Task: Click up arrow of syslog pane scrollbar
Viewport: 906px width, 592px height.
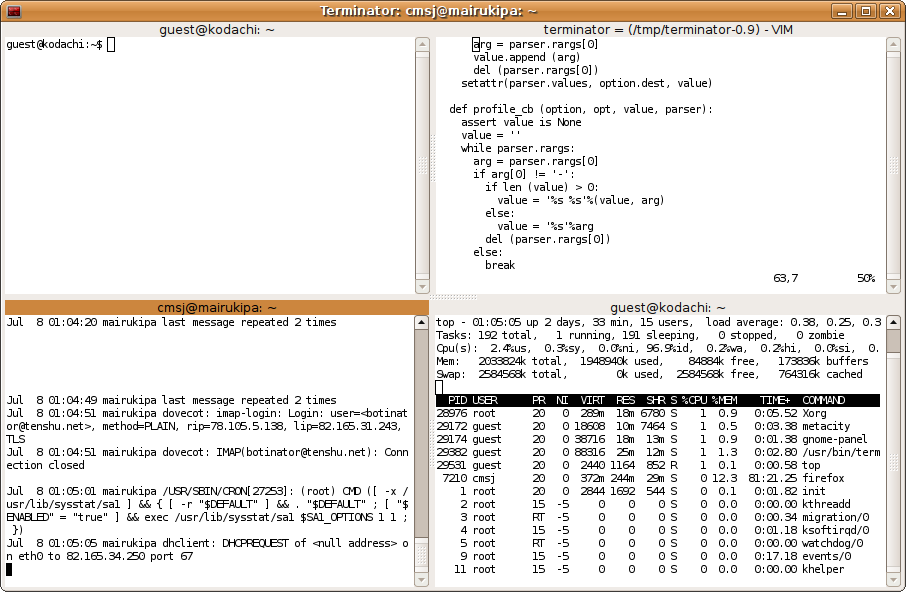Action: pos(421,324)
